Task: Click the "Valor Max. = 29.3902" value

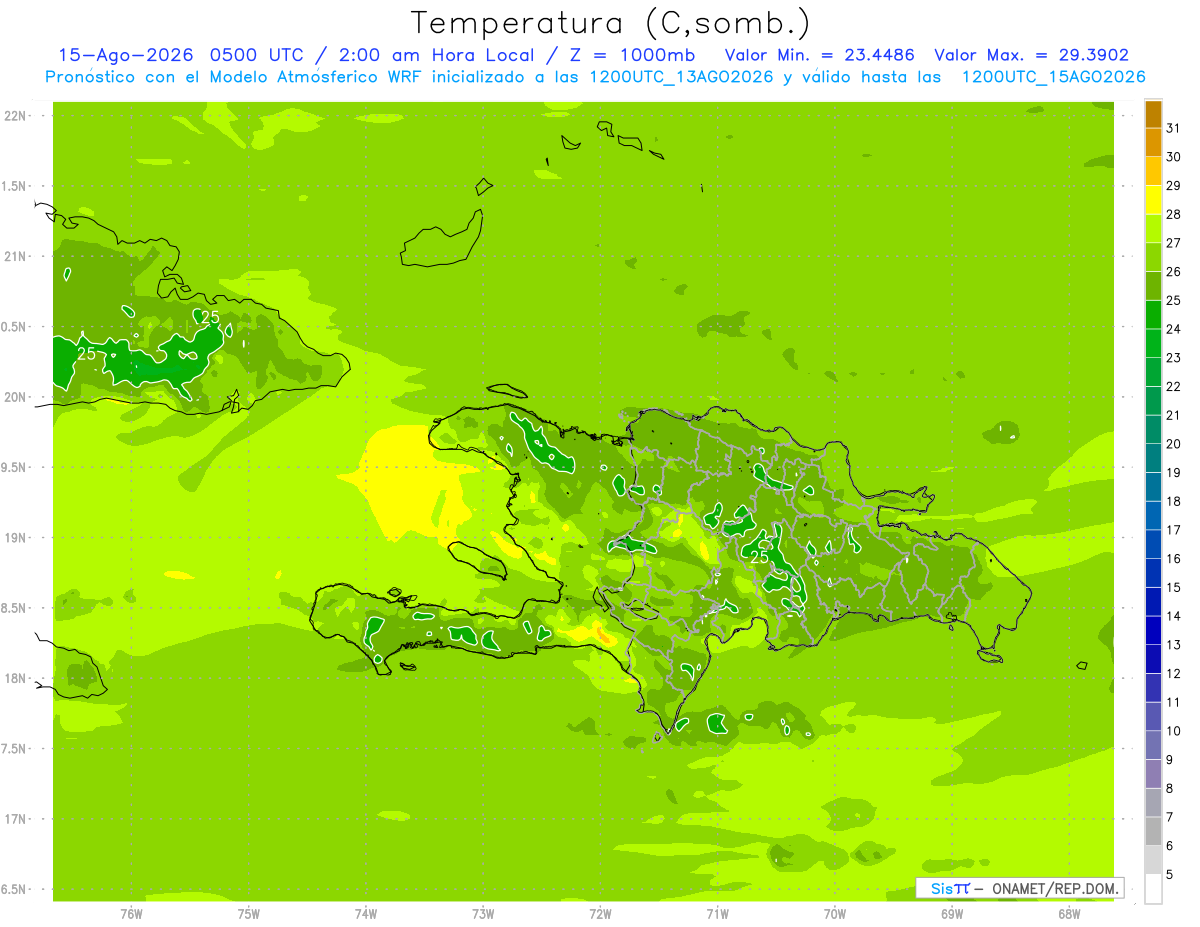Action: [1032, 55]
